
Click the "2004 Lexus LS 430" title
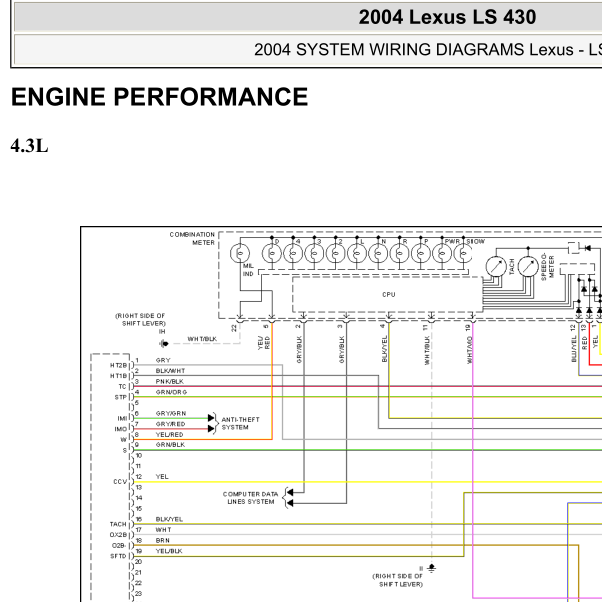point(447,17)
